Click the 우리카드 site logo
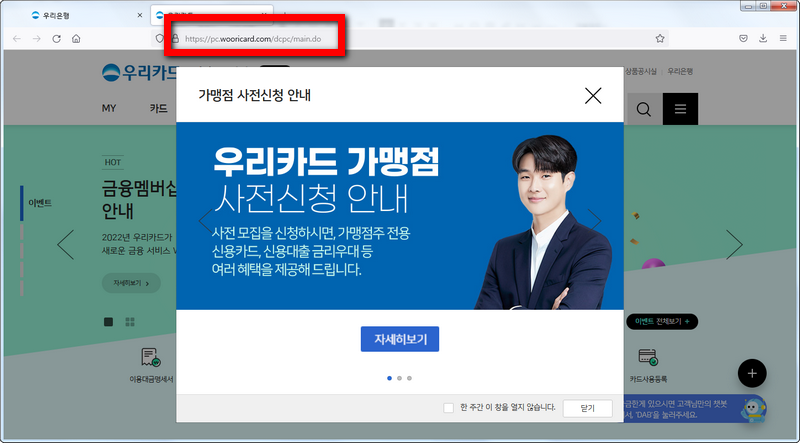This screenshot has height=443, width=800. (x=139, y=72)
